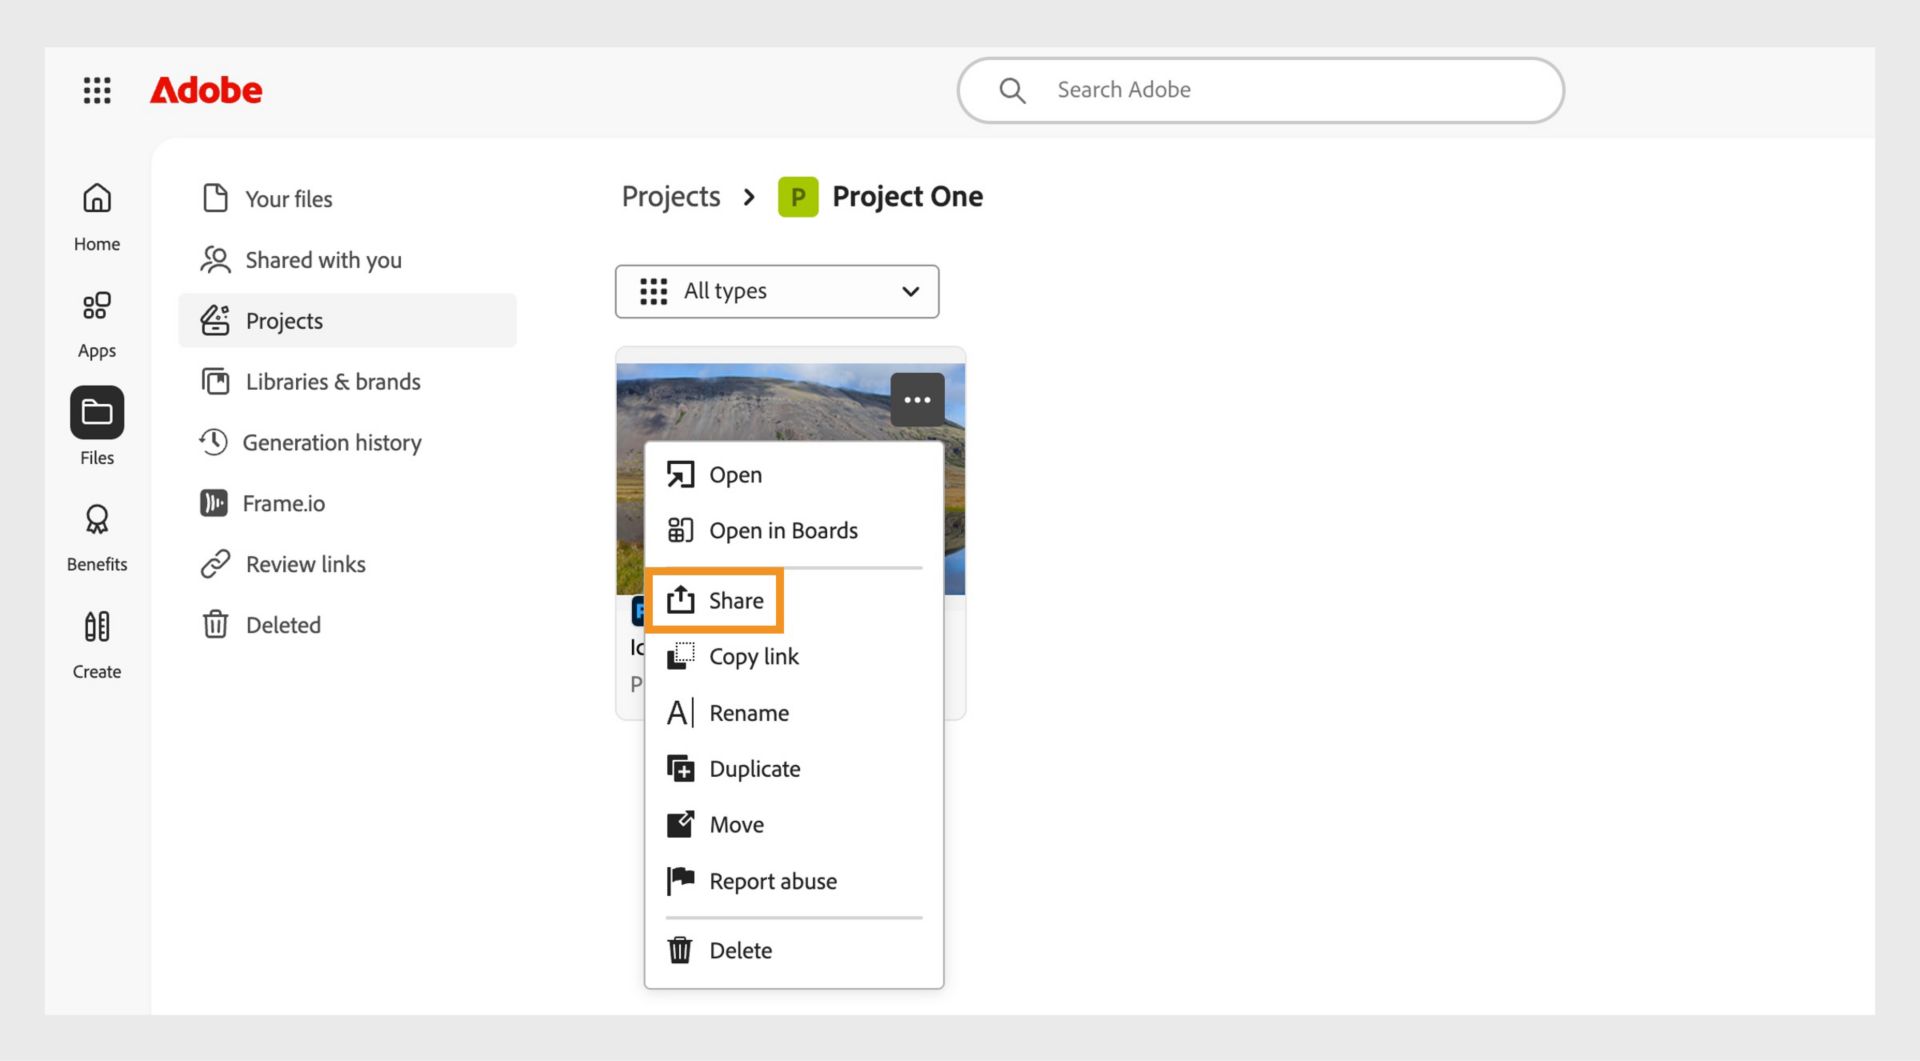This screenshot has height=1061, width=1920.
Task: Open Libraries & brands
Action: point(347,382)
